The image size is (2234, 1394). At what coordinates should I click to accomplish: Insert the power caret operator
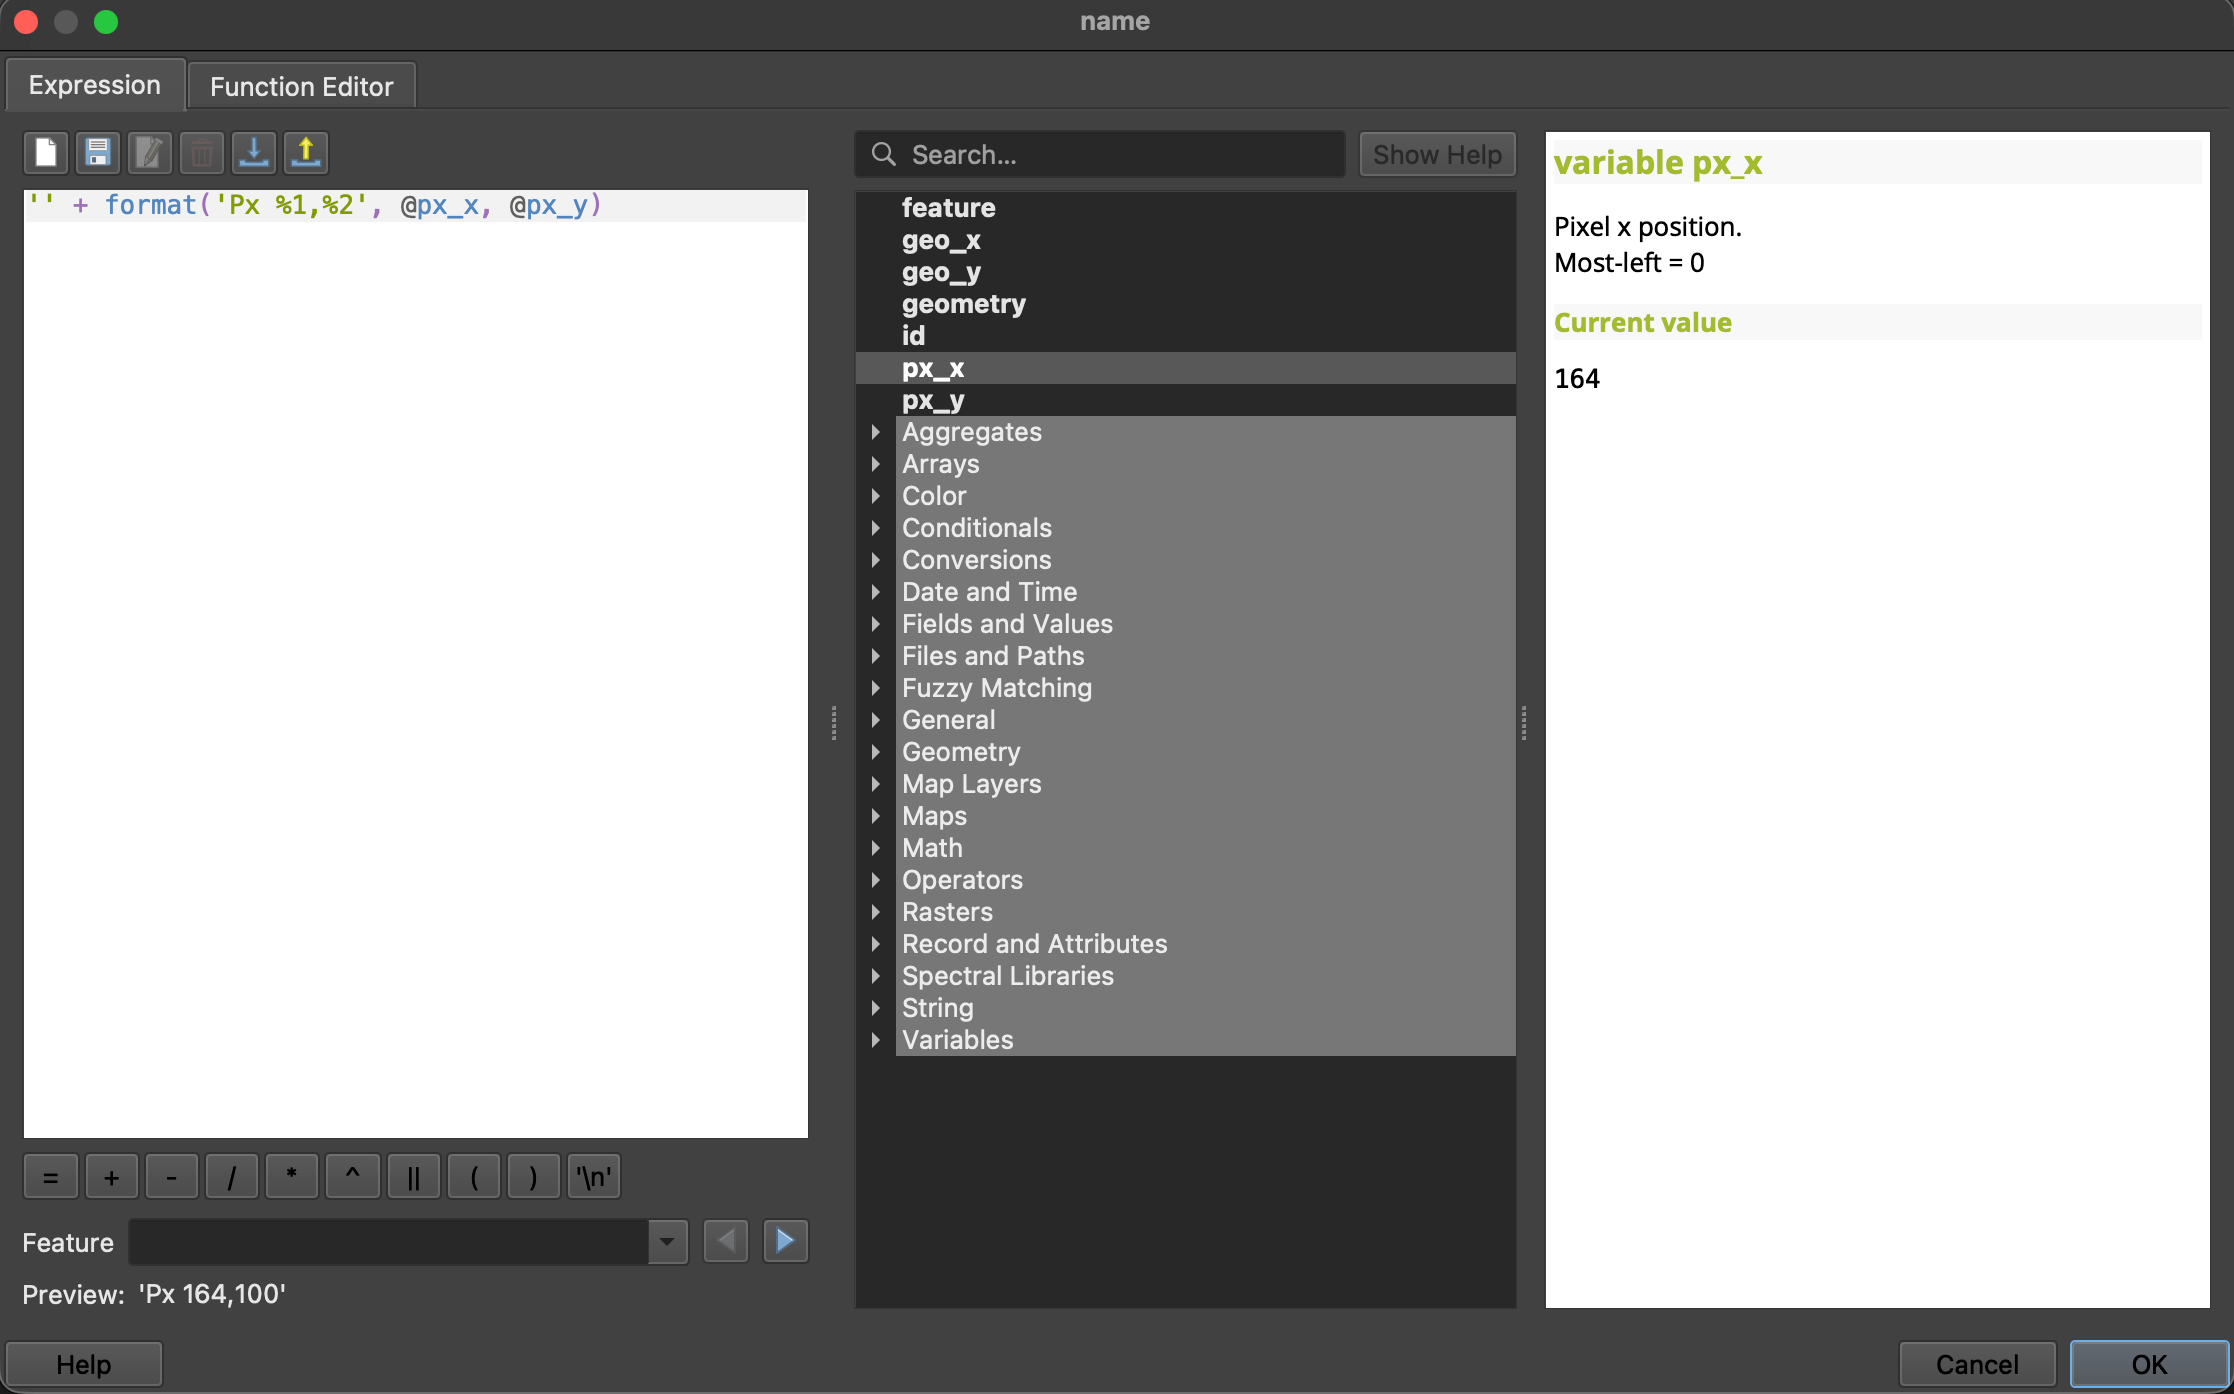point(353,1177)
